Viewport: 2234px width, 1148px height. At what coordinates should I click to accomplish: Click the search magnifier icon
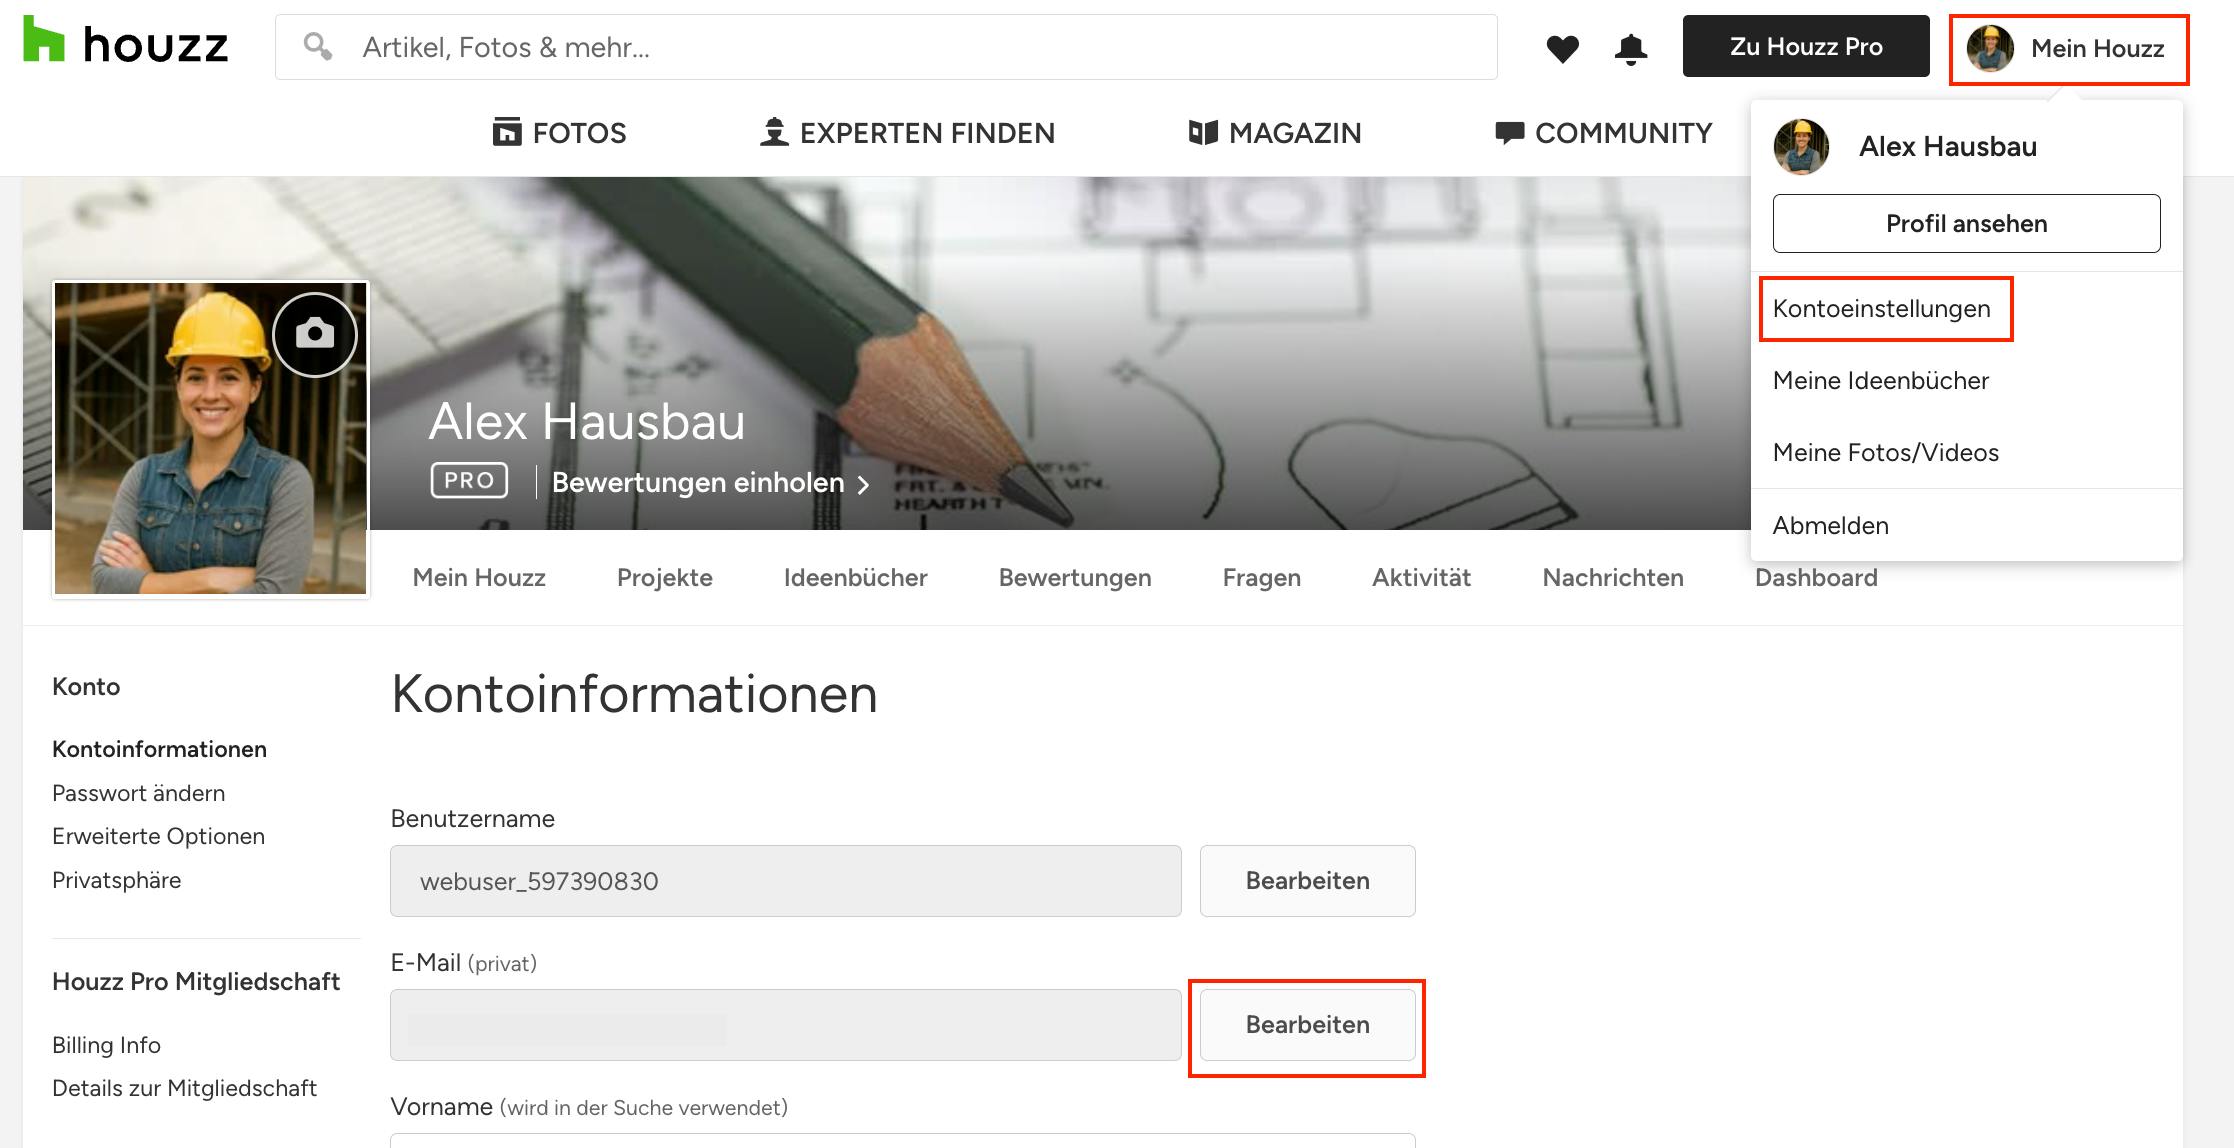(x=318, y=46)
